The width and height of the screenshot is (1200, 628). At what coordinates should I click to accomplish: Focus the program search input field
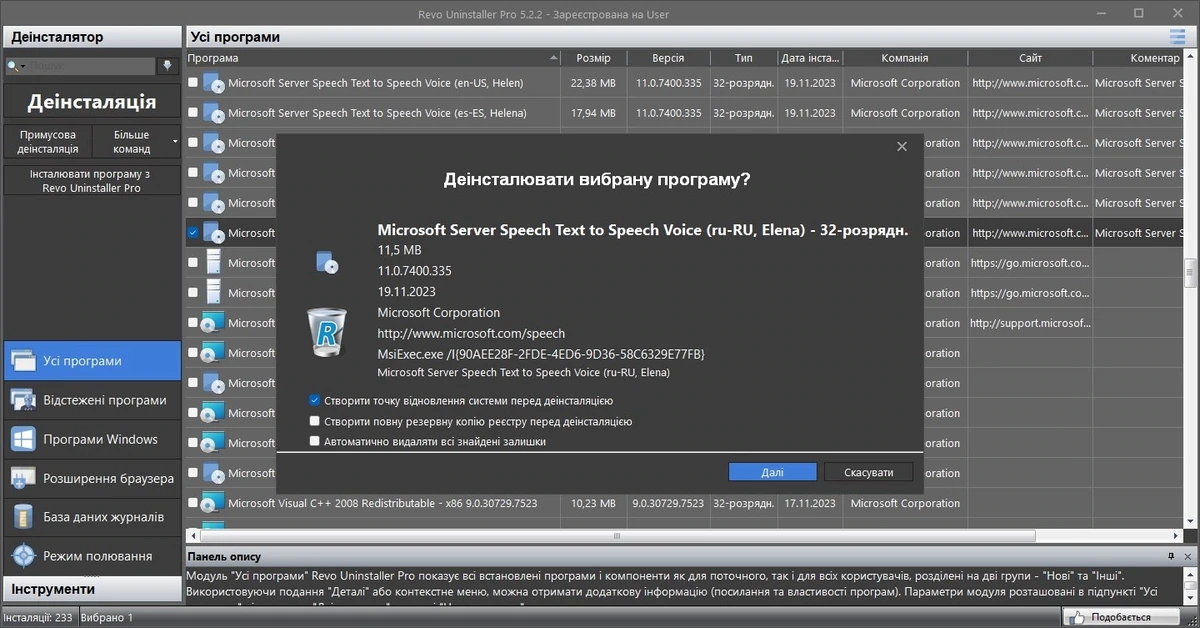(90, 66)
